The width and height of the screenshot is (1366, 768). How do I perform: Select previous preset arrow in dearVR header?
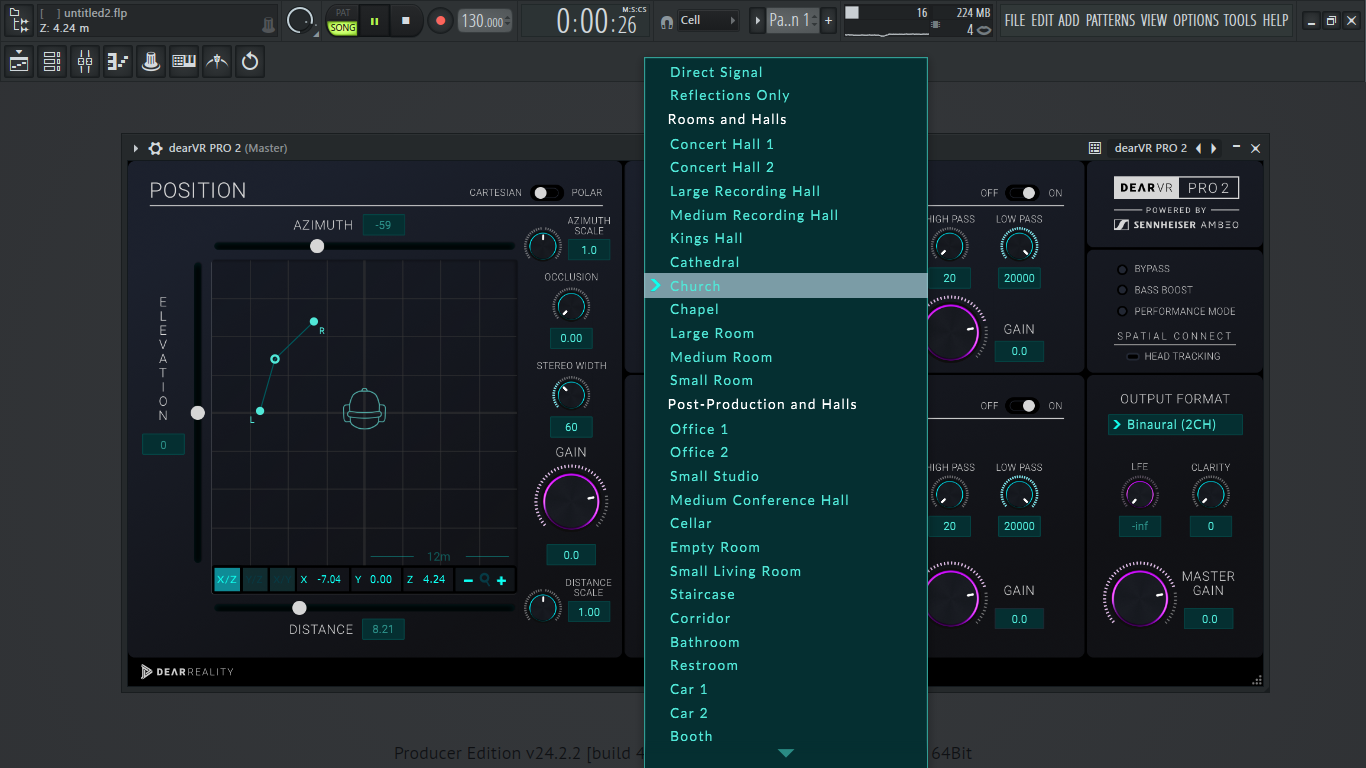1198,148
